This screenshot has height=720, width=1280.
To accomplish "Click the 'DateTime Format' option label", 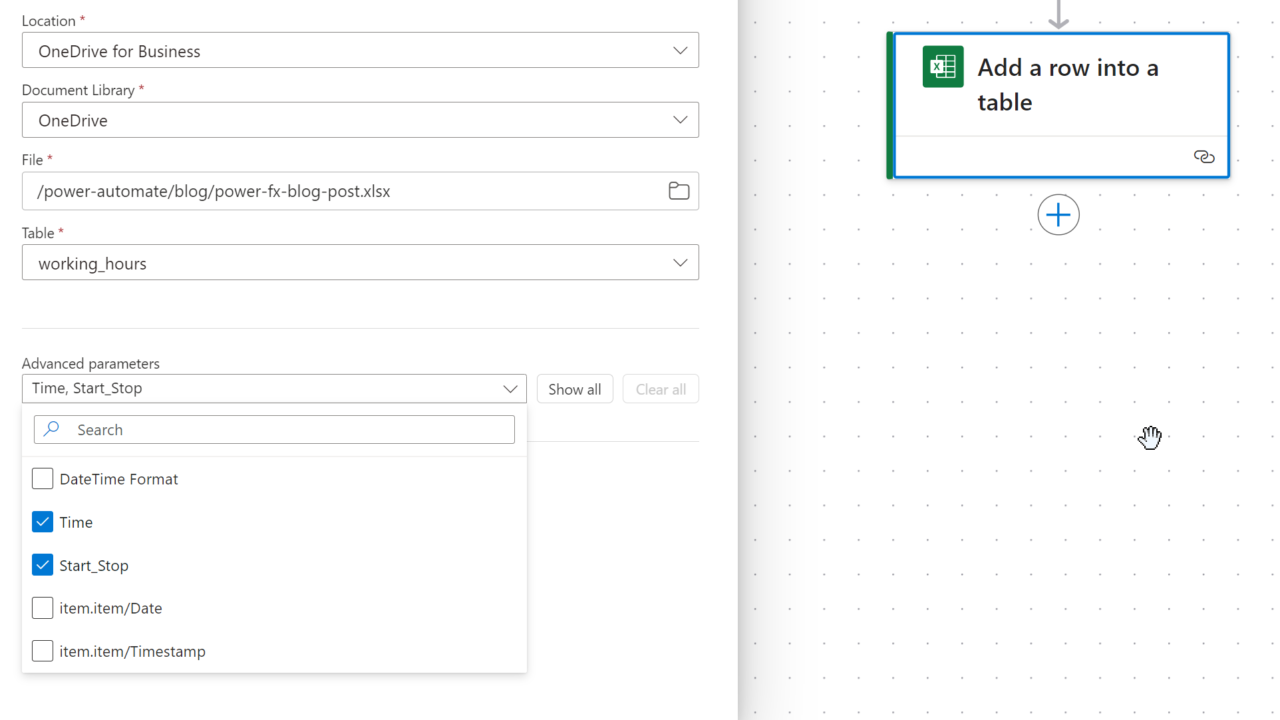I will click(119, 479).
